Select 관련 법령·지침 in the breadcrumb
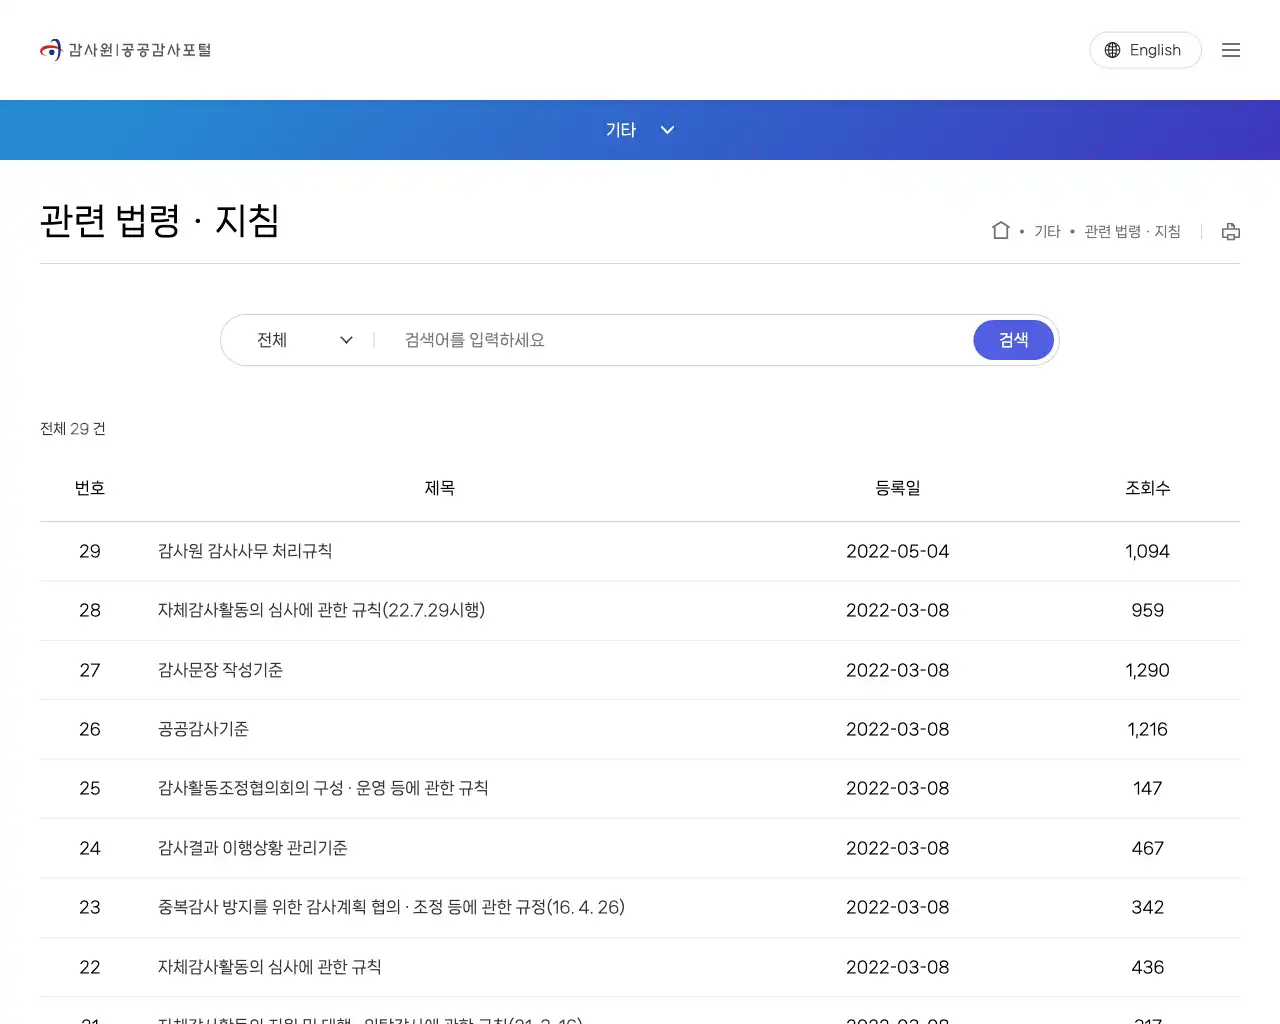 pyautogui.click(x=1132, y=231)
